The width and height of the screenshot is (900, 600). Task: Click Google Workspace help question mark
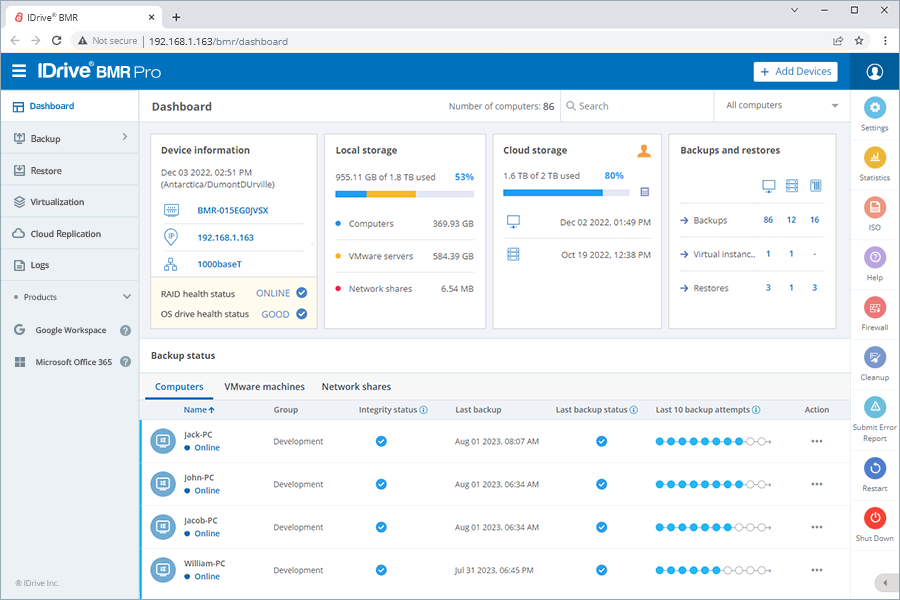click(125, 330)
